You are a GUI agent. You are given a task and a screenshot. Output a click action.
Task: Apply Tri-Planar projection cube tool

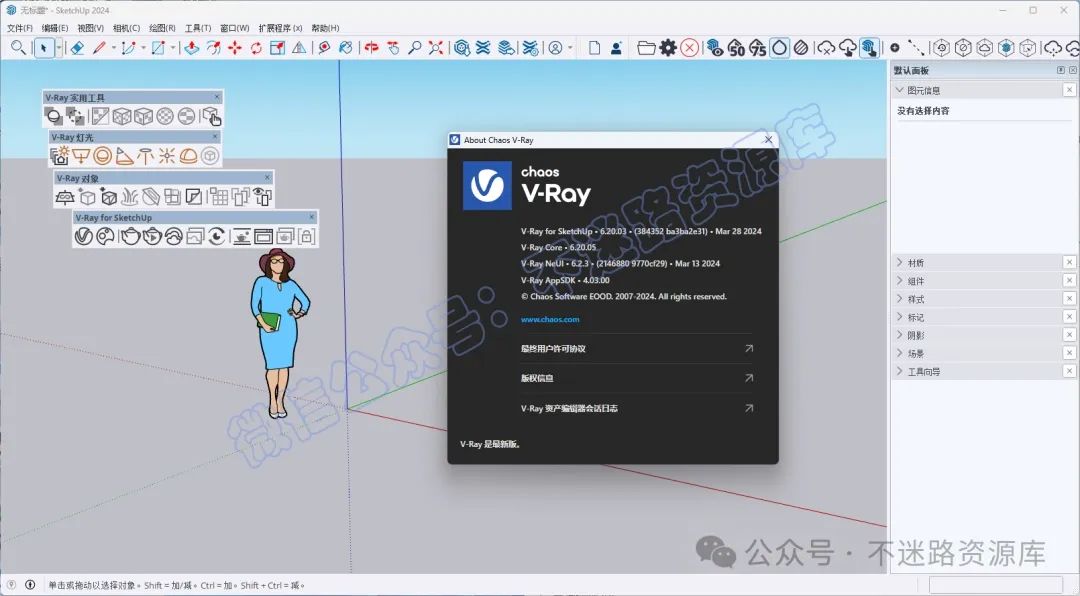tap(122, 116)
